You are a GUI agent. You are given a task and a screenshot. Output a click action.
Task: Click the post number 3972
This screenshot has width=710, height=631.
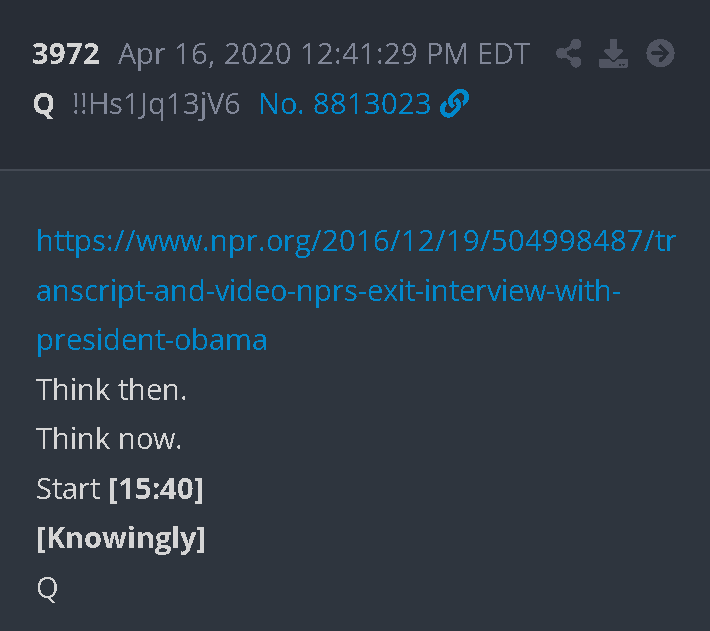pyautogui.click(x=66, y=54)
